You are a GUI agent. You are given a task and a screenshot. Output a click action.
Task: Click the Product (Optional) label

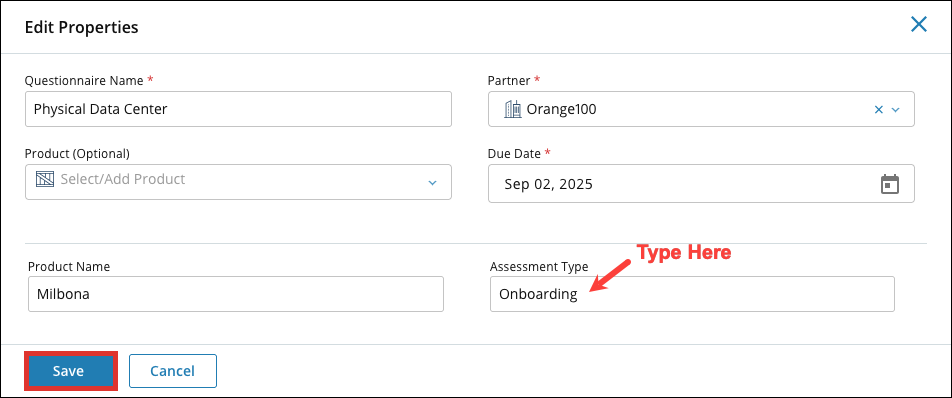[x=77, y=153]
